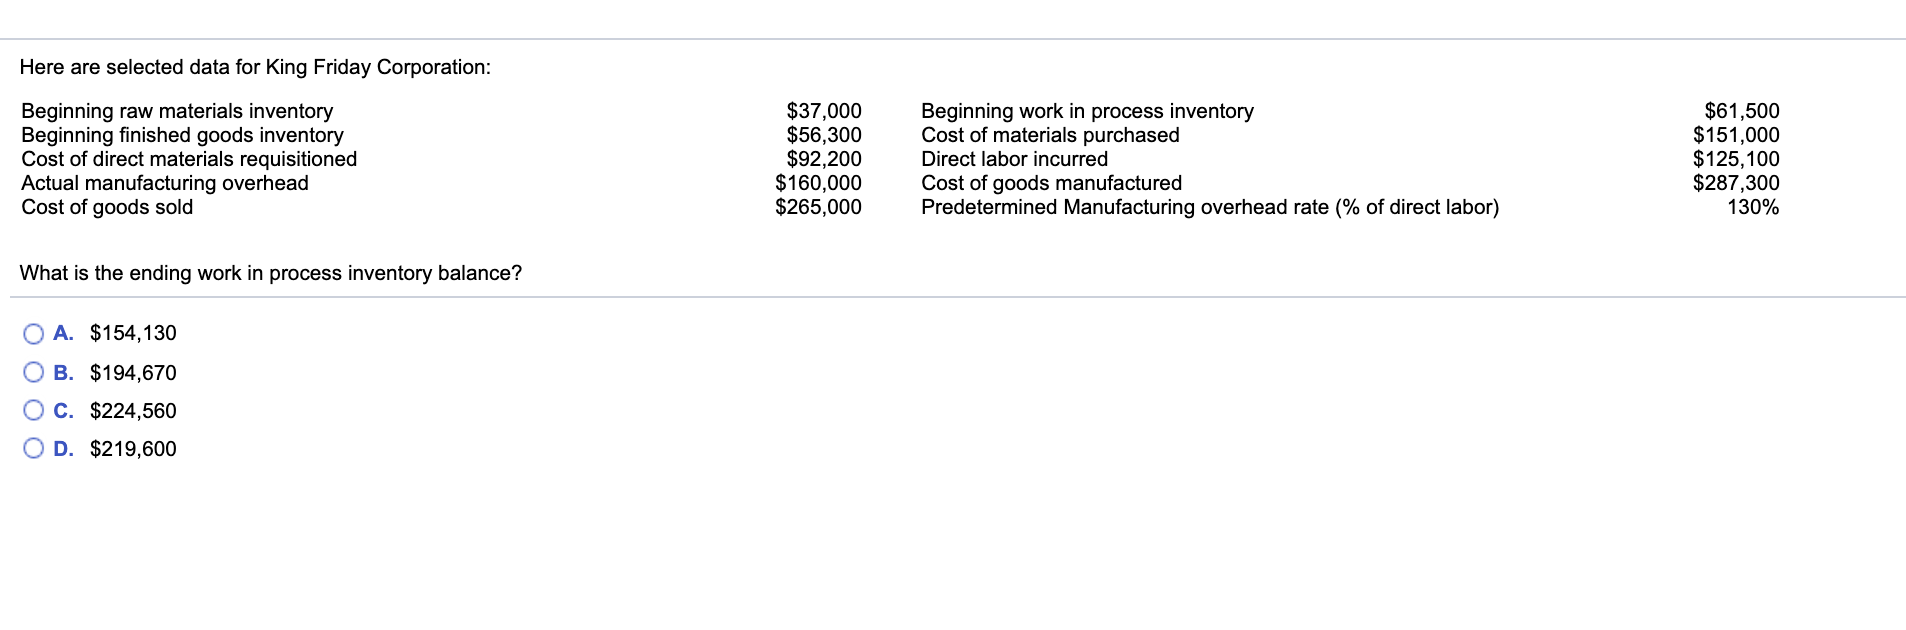
Task: Select radio button D for $219,600
Action: click(x=33, y=449)
